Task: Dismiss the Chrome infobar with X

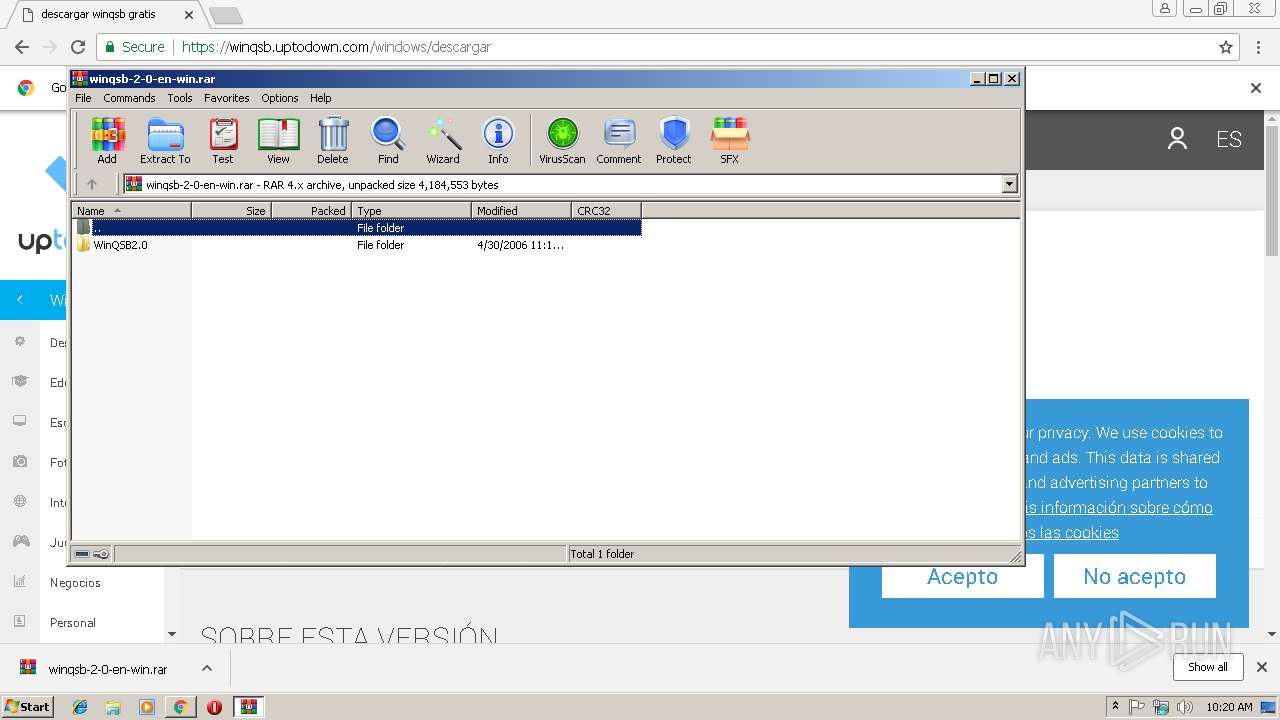Action: [x=1256, y=88]
